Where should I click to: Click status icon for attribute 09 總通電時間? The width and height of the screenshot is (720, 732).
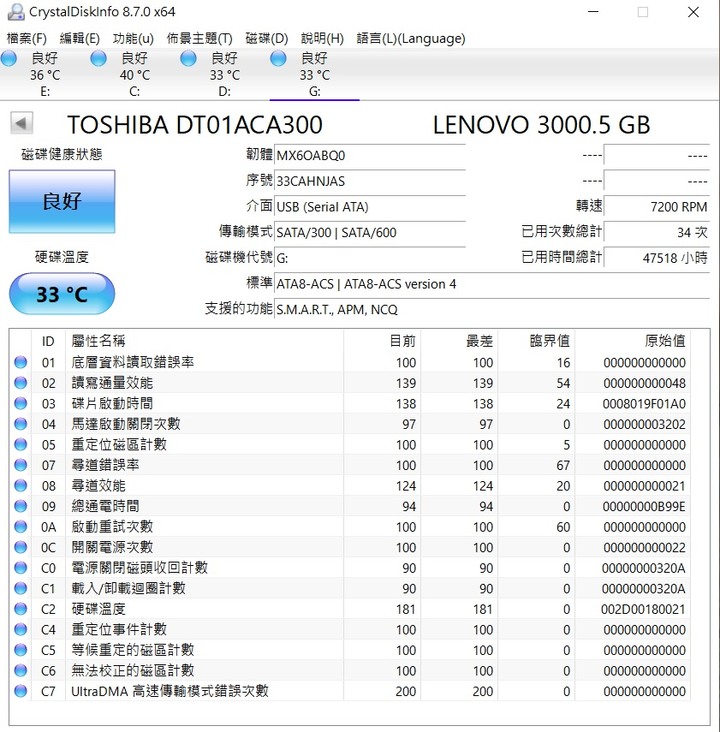point(21,506)
